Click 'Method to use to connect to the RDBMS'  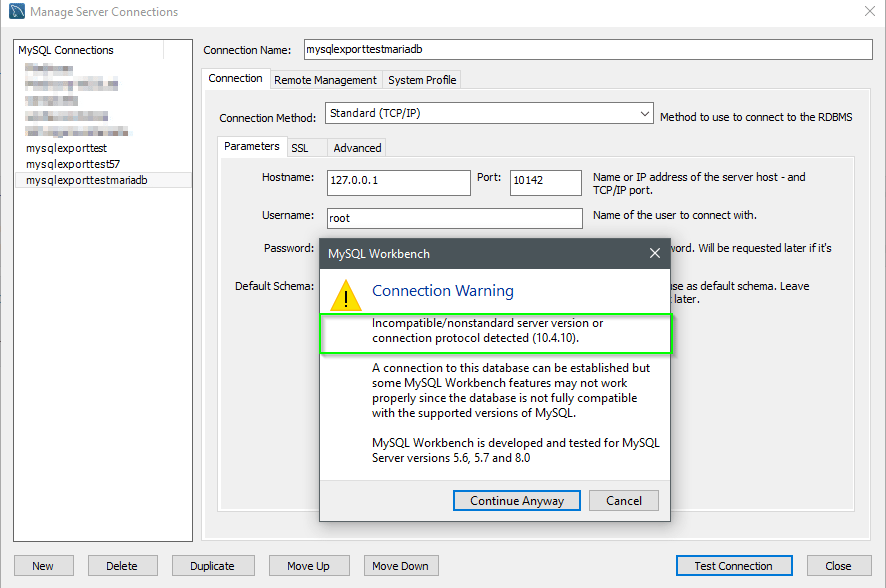pyautogui.click(x=756, y=117)
